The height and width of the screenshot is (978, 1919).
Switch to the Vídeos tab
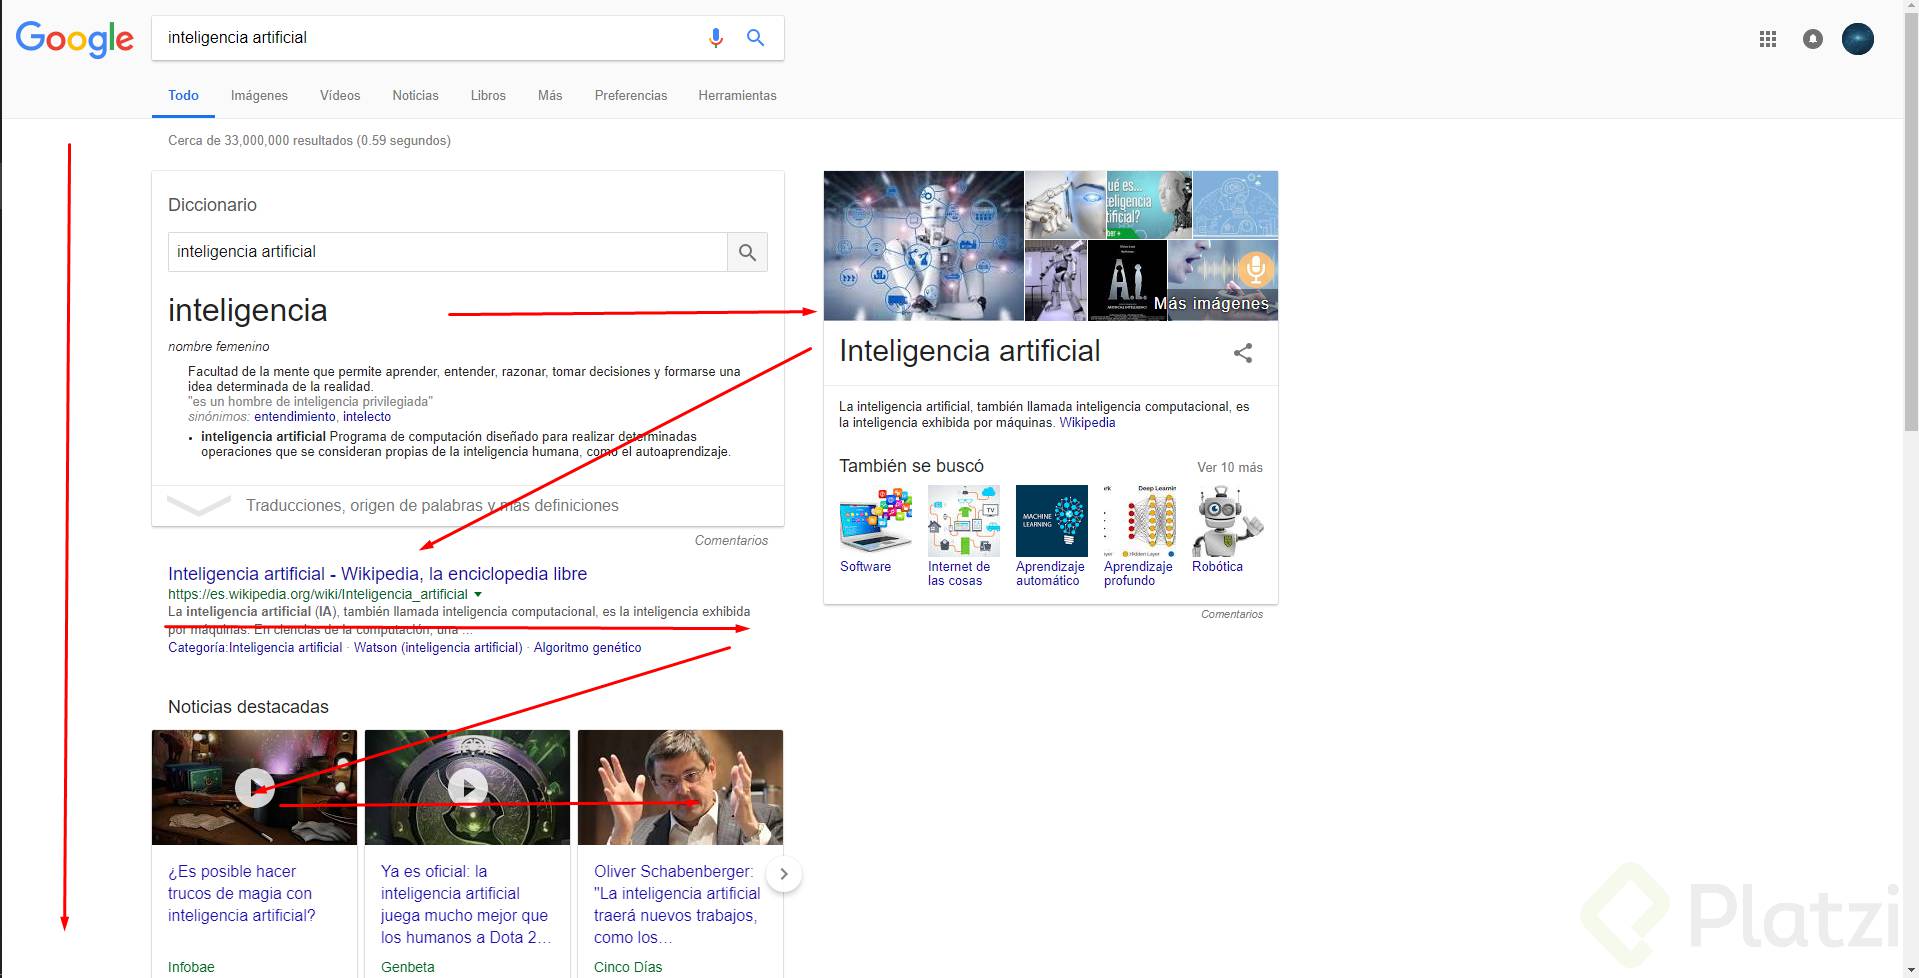[340, 96]
